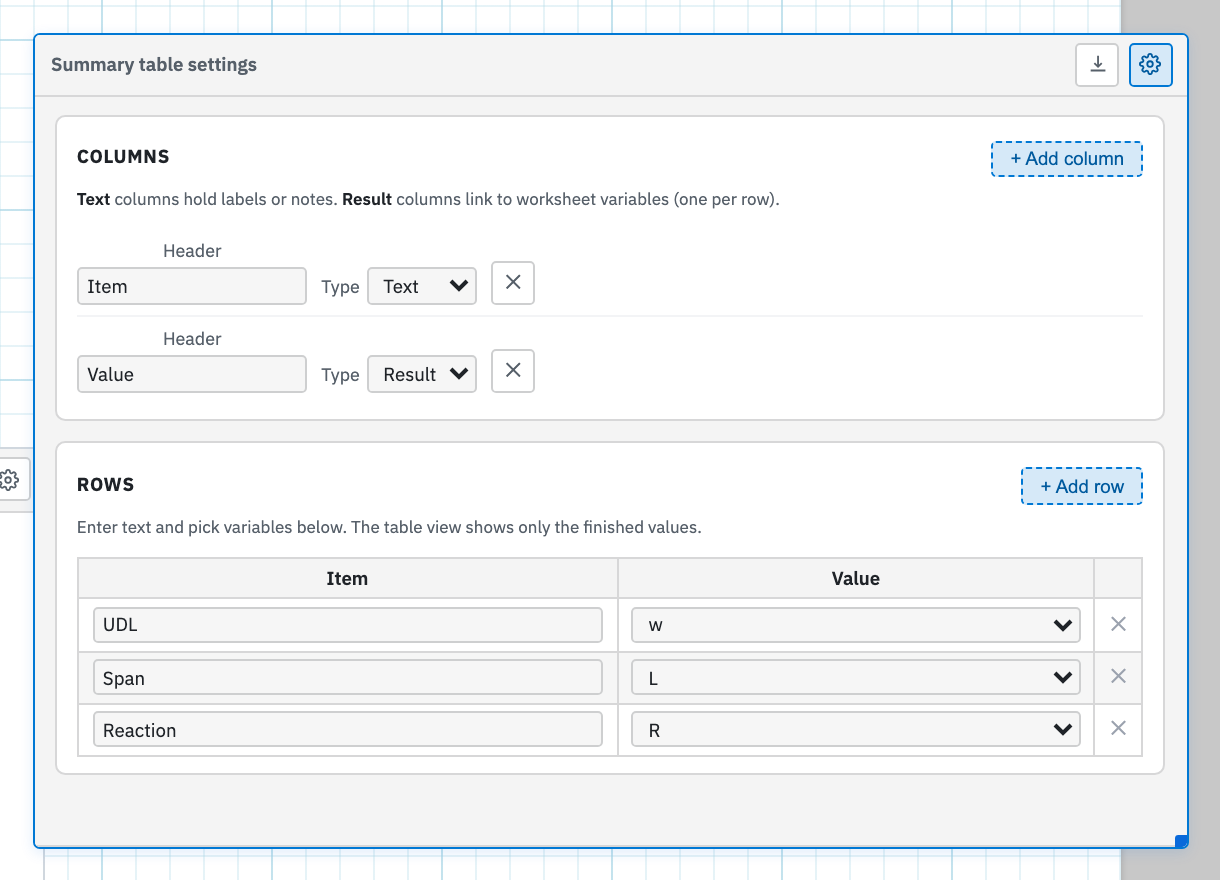Remove the Value column with X
This screenshot has width=1220, height=880.
pyautogui.click(x=513, y=371)
